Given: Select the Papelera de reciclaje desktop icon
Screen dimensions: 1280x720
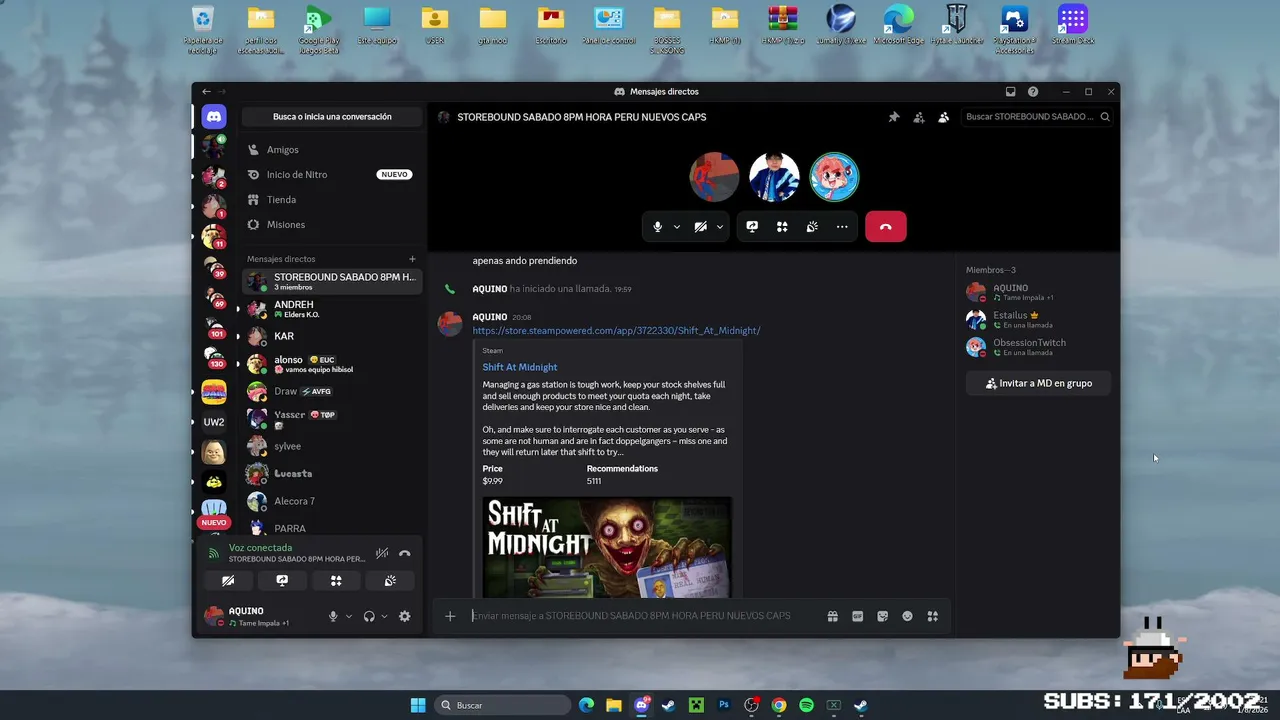Looking at the screenshot, I should (202, 29).
